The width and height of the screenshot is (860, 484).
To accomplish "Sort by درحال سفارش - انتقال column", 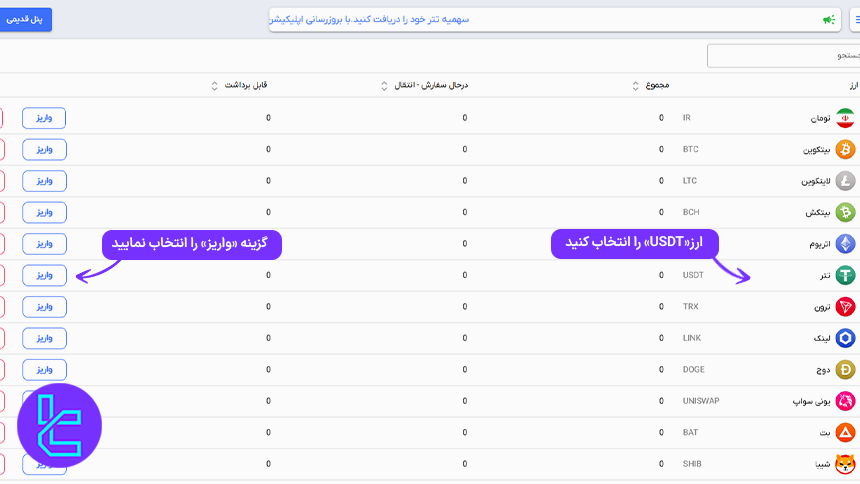I will [384, 86].
